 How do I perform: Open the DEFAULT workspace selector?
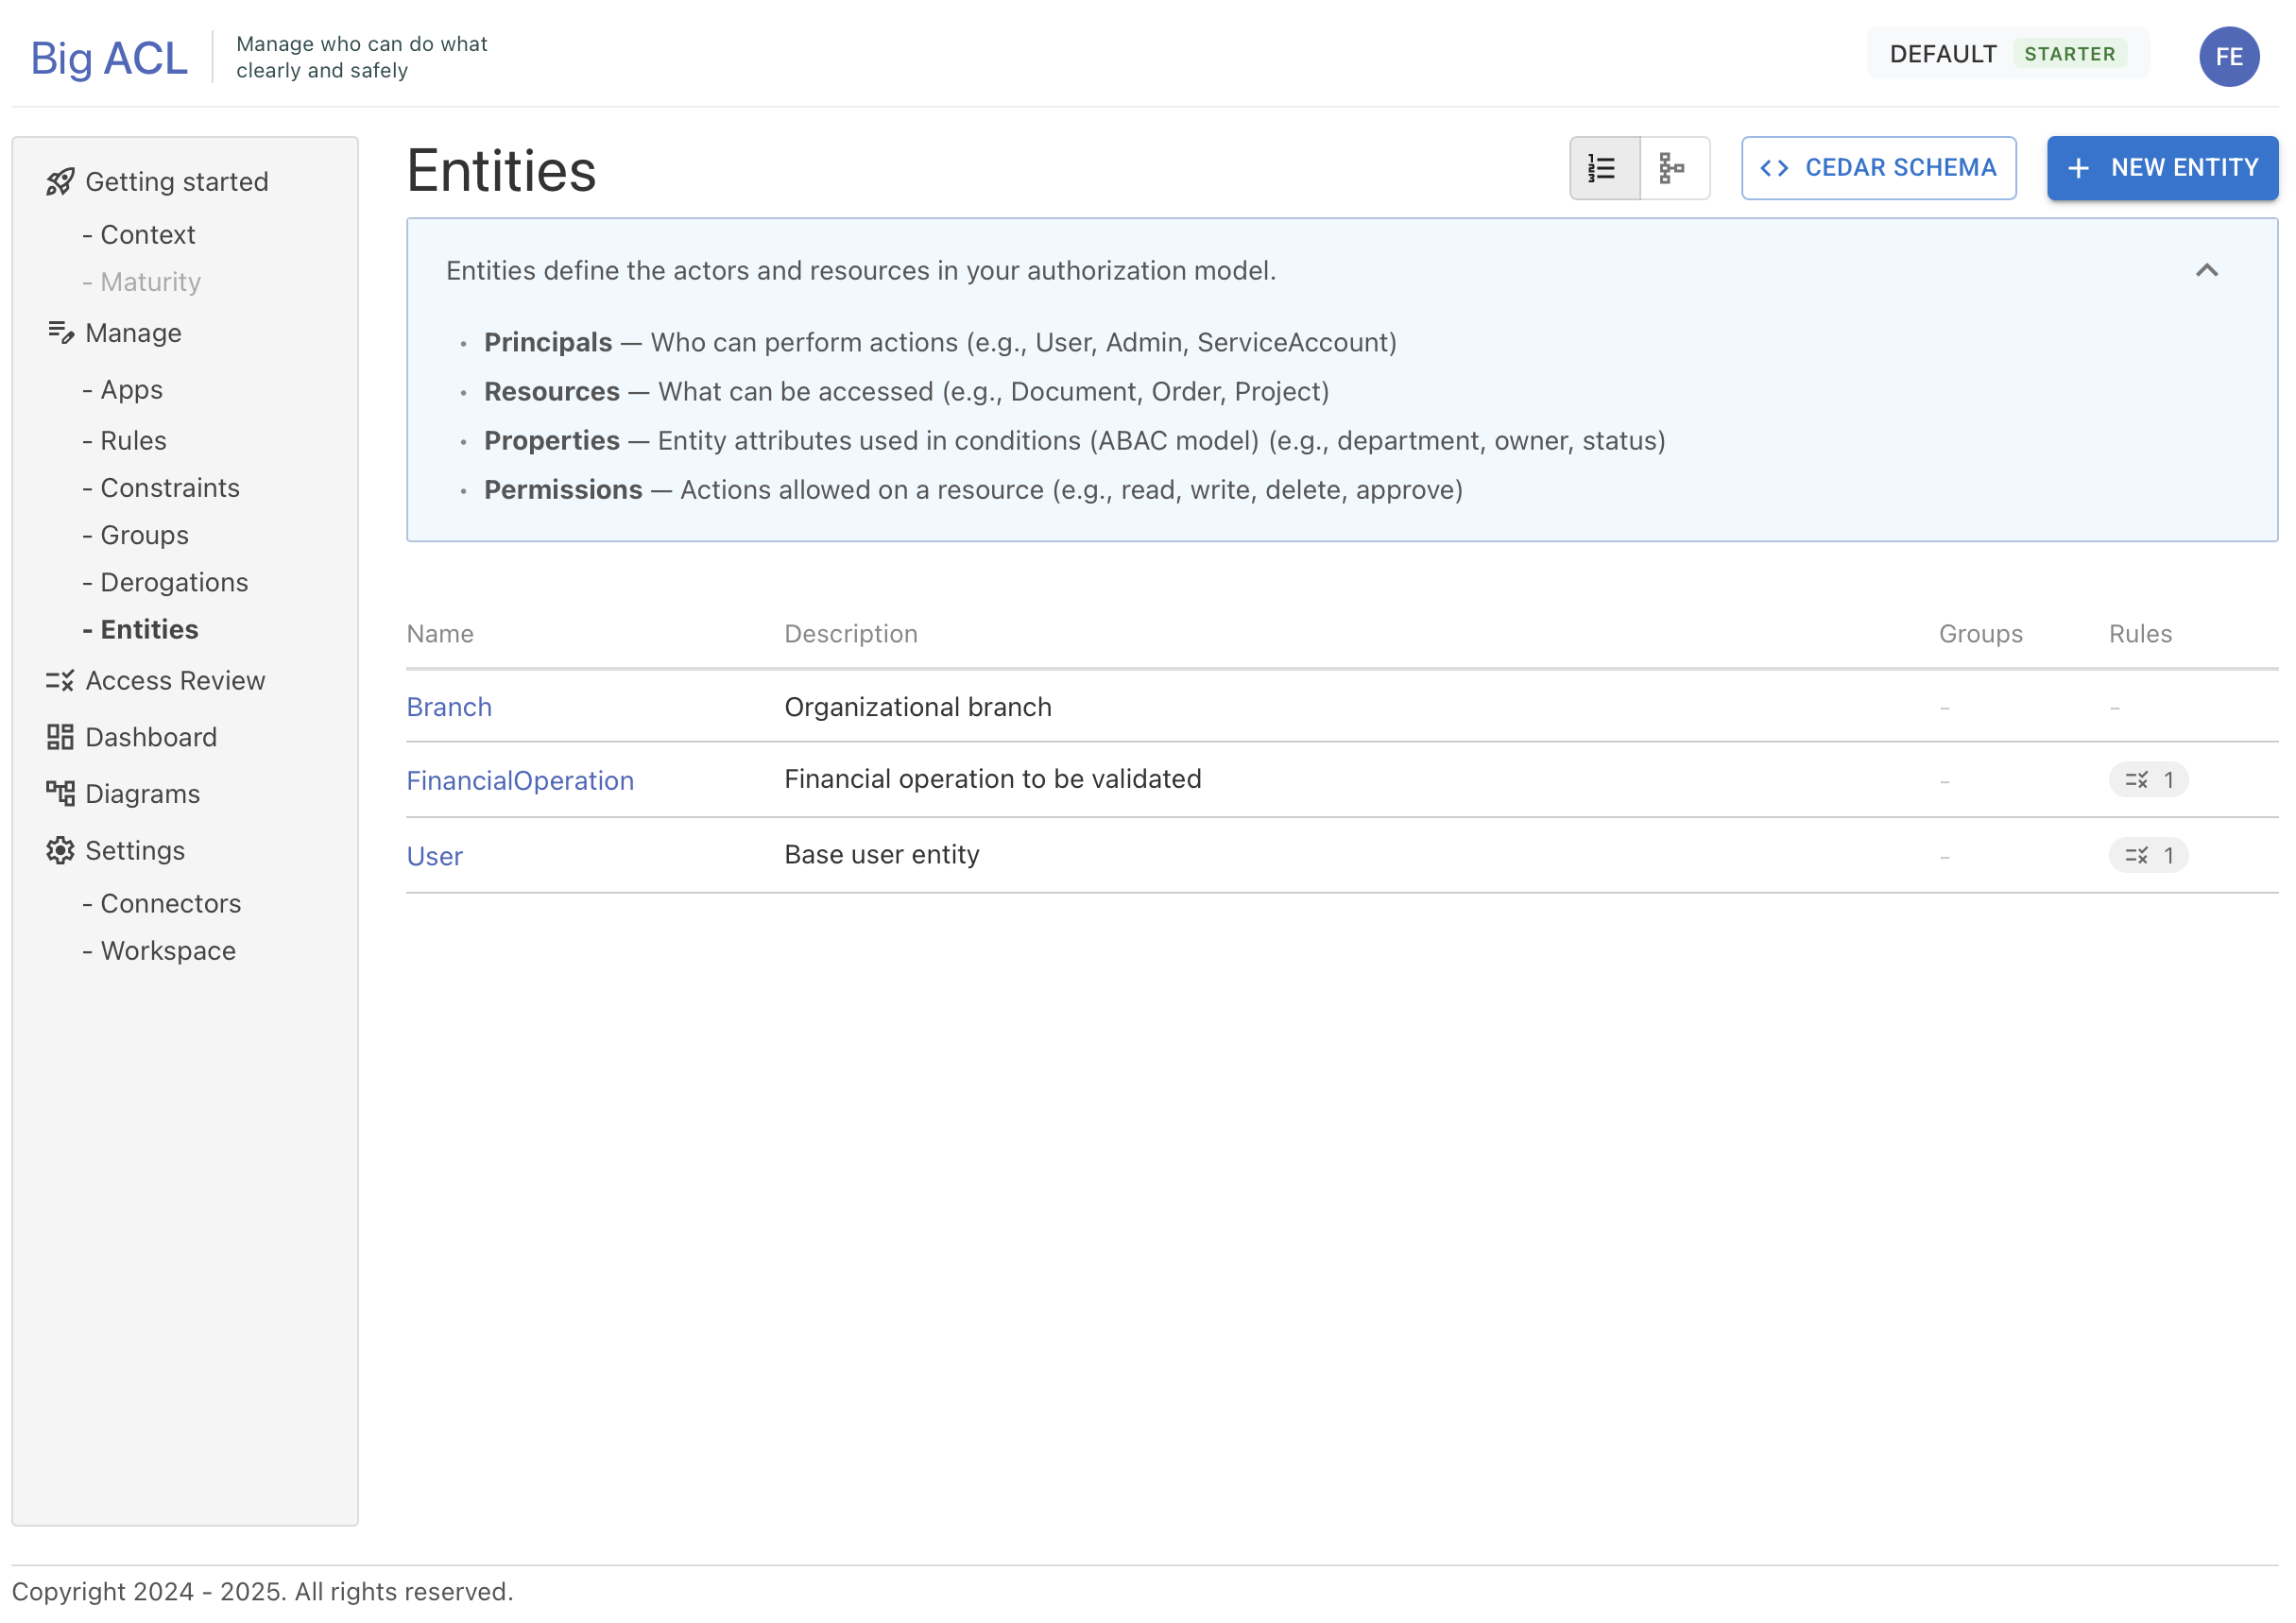[x=1943, y=53]
